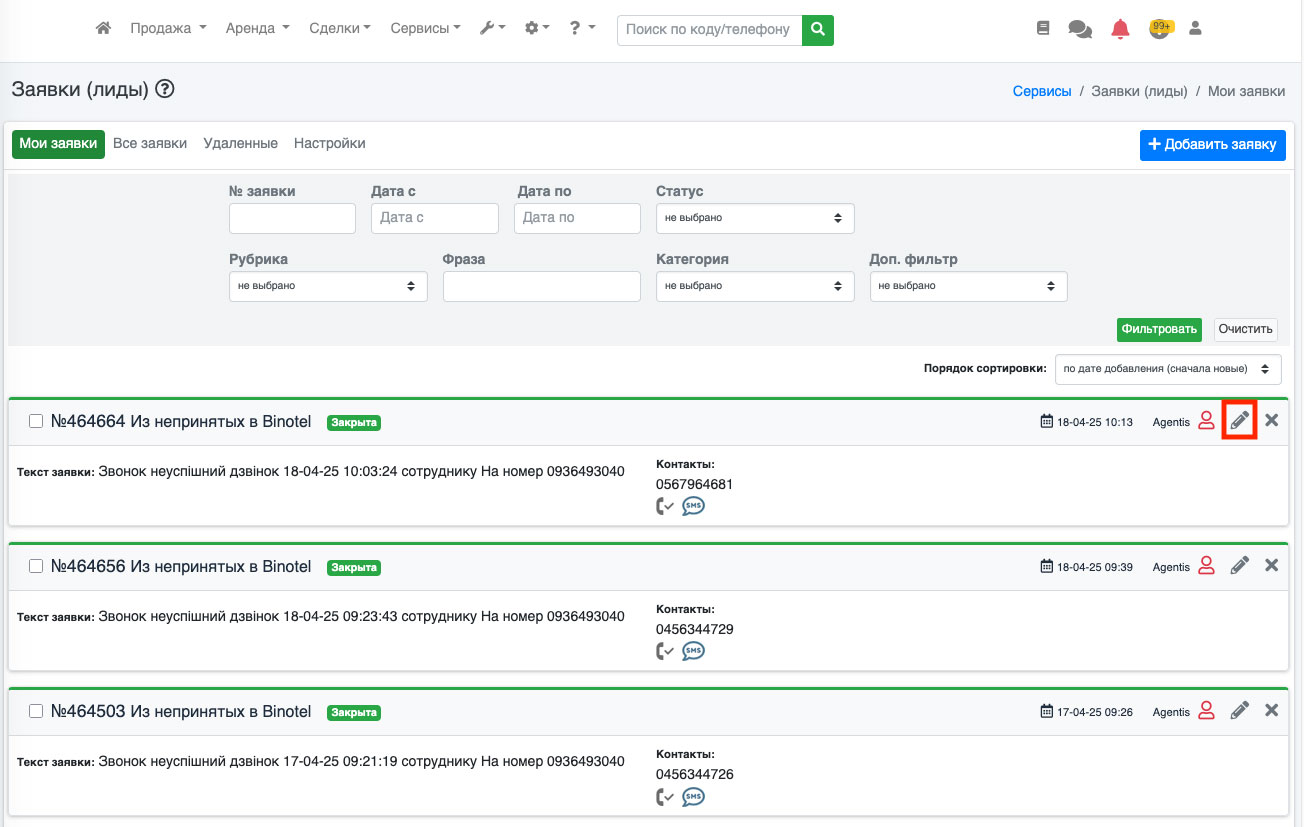Open the Статус dropdown filter

755,218
